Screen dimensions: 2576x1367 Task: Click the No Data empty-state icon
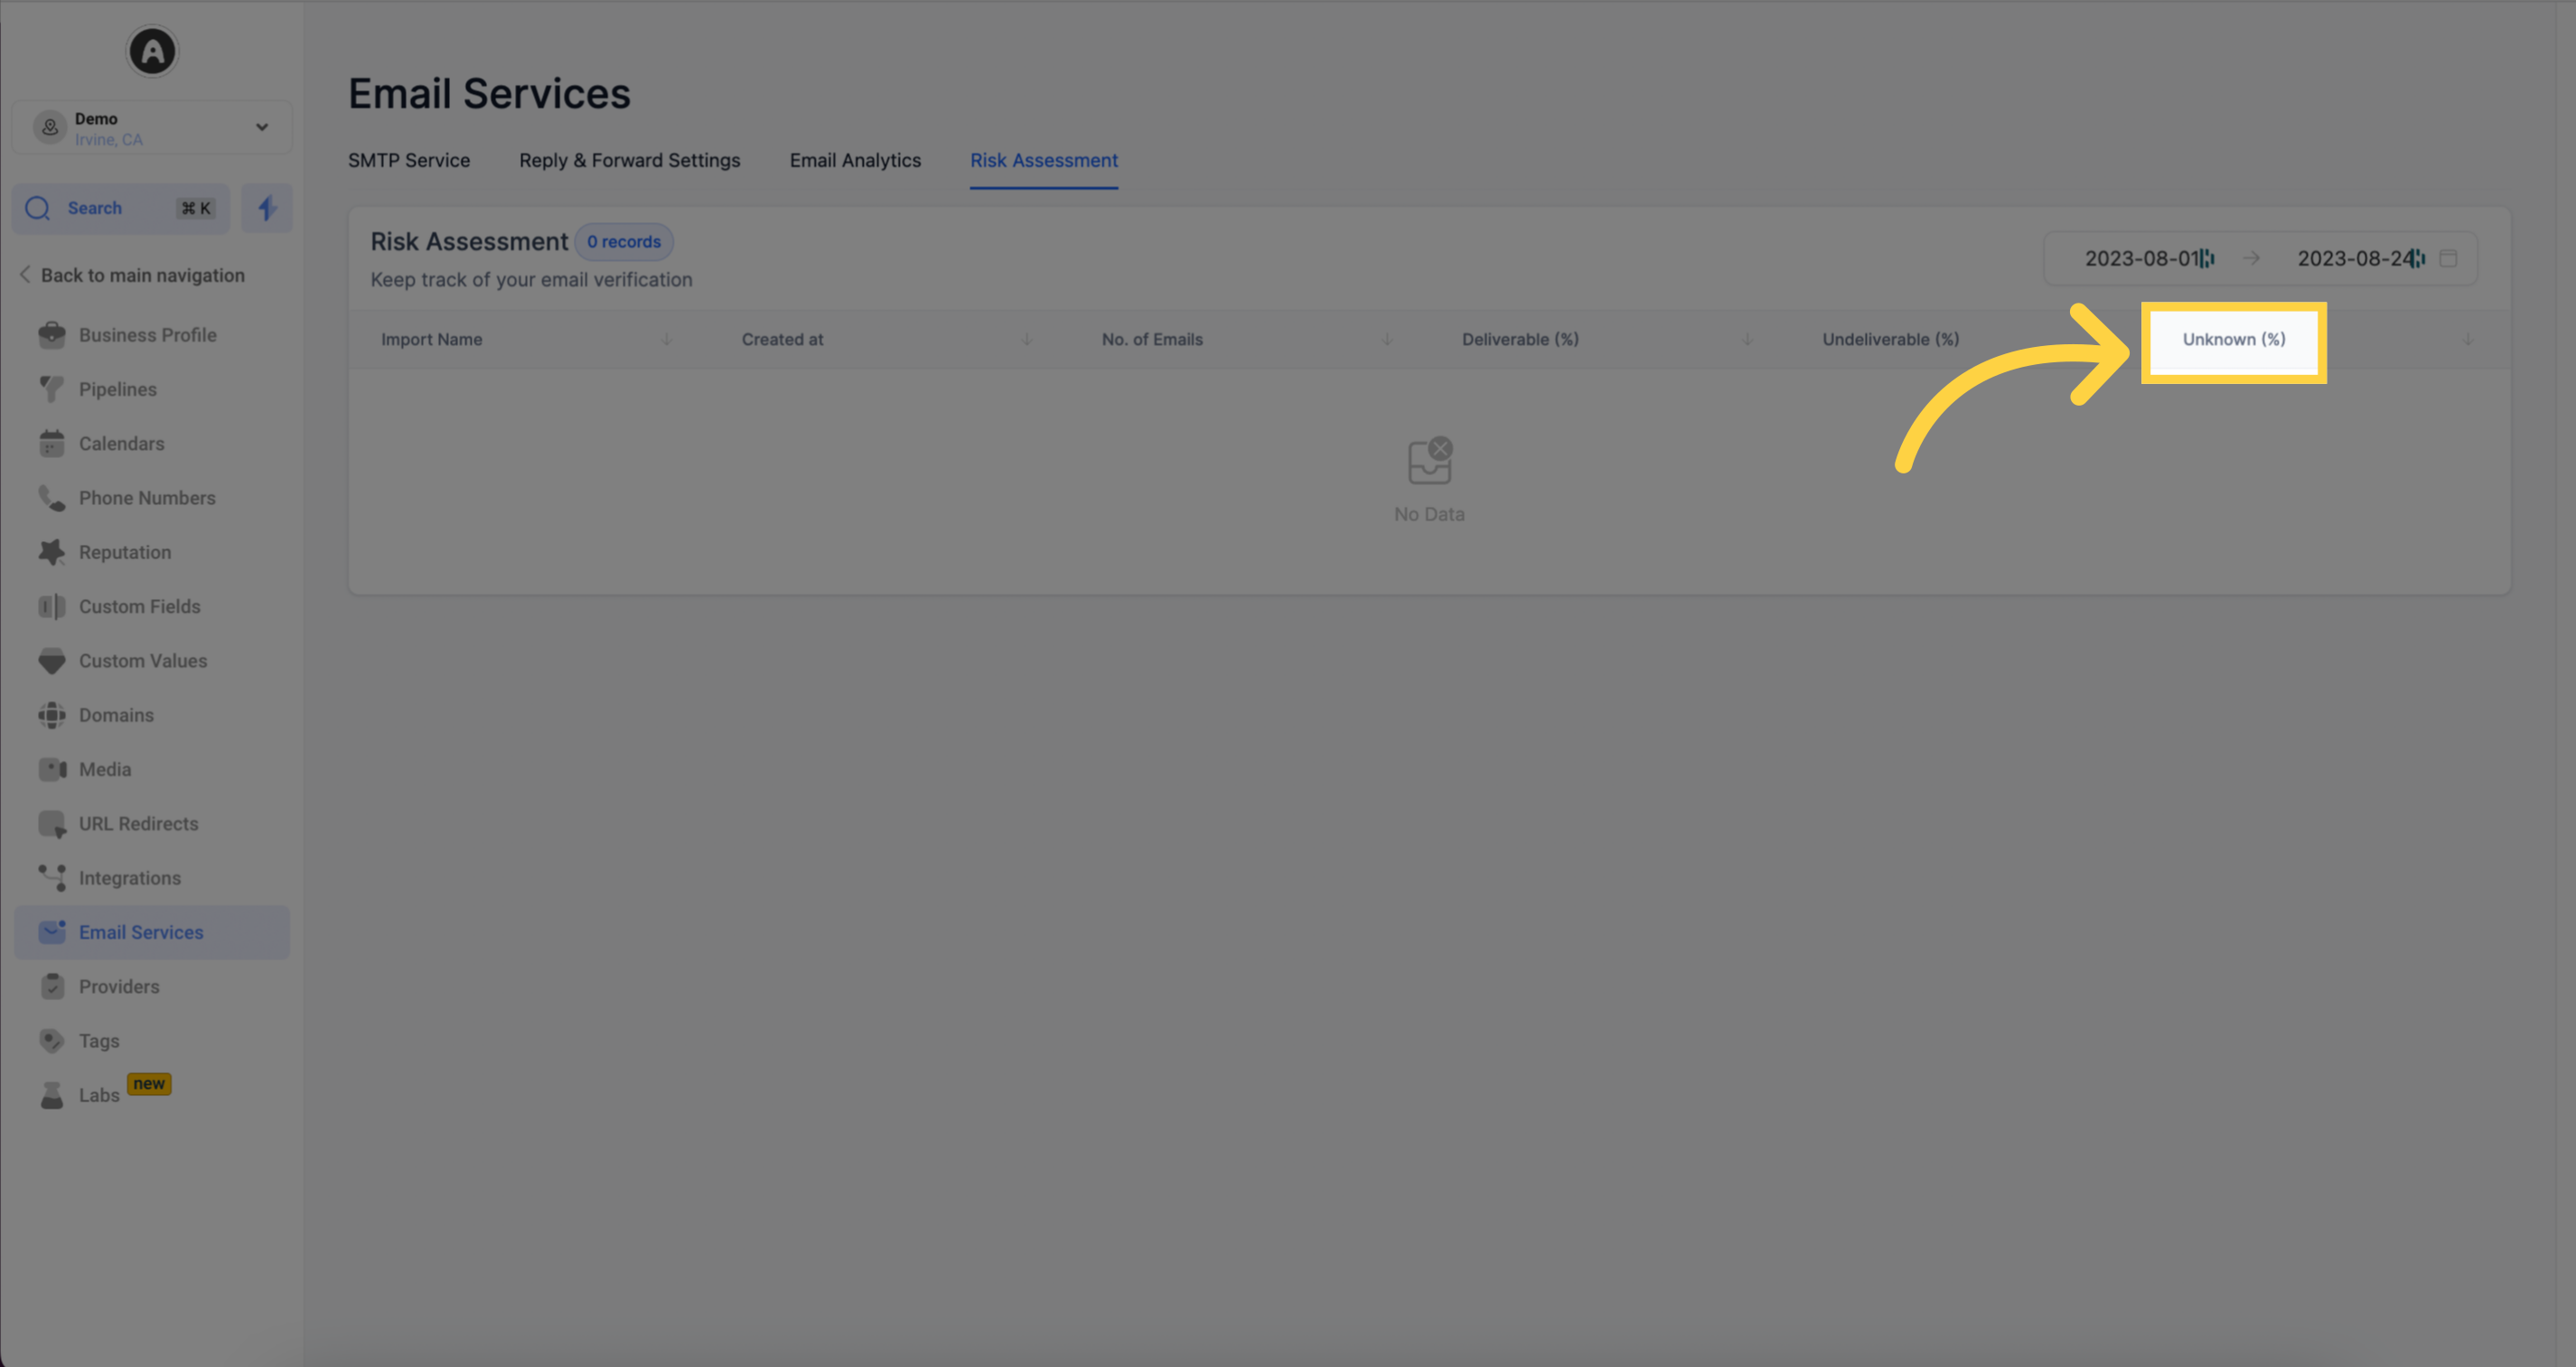tap(1429, 461)
